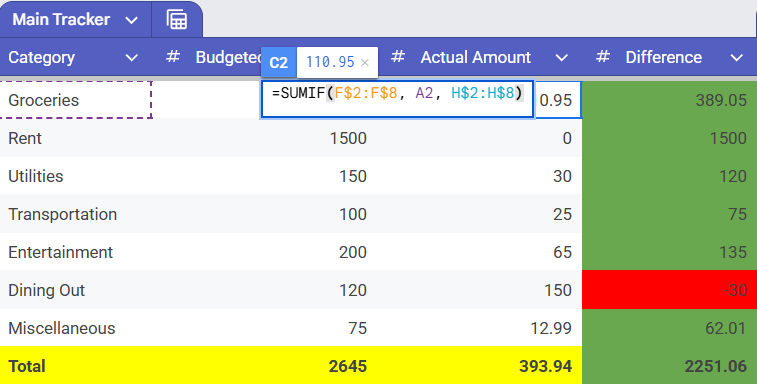Click the Entertainment actual amount 65

pyautogui.click(x=562, y=252)
